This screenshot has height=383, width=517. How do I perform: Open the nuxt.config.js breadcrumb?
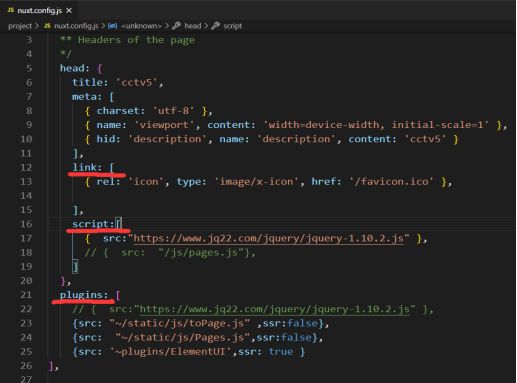76,26
